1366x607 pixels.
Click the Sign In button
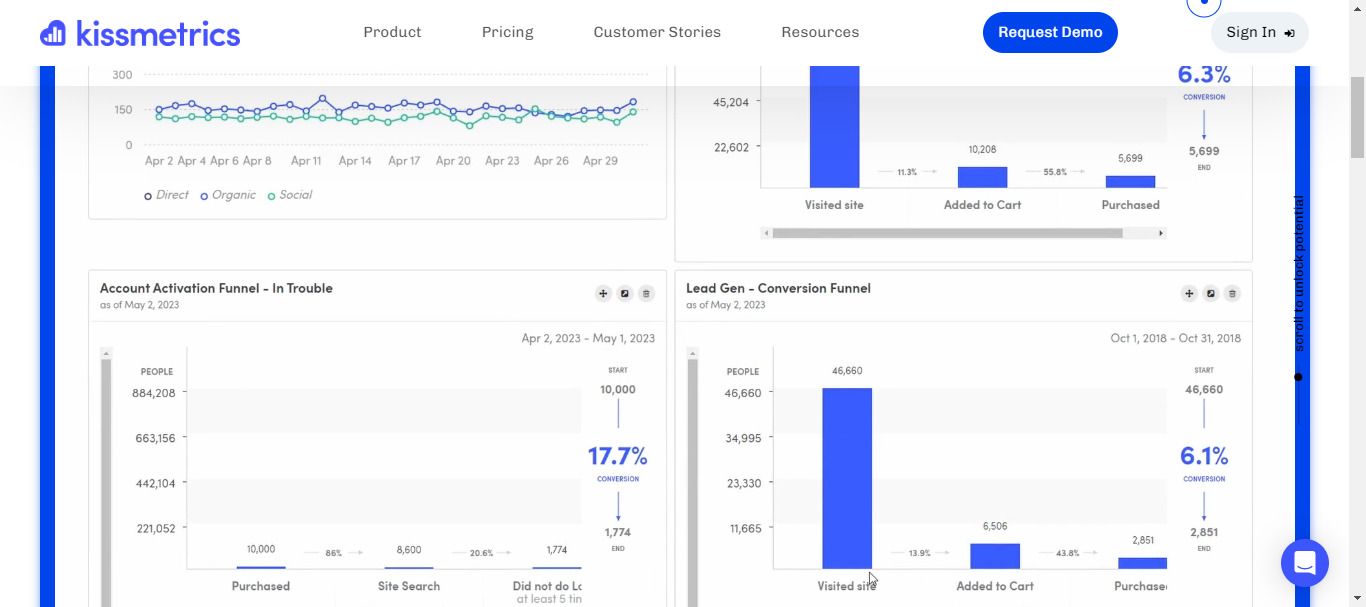1259,32
